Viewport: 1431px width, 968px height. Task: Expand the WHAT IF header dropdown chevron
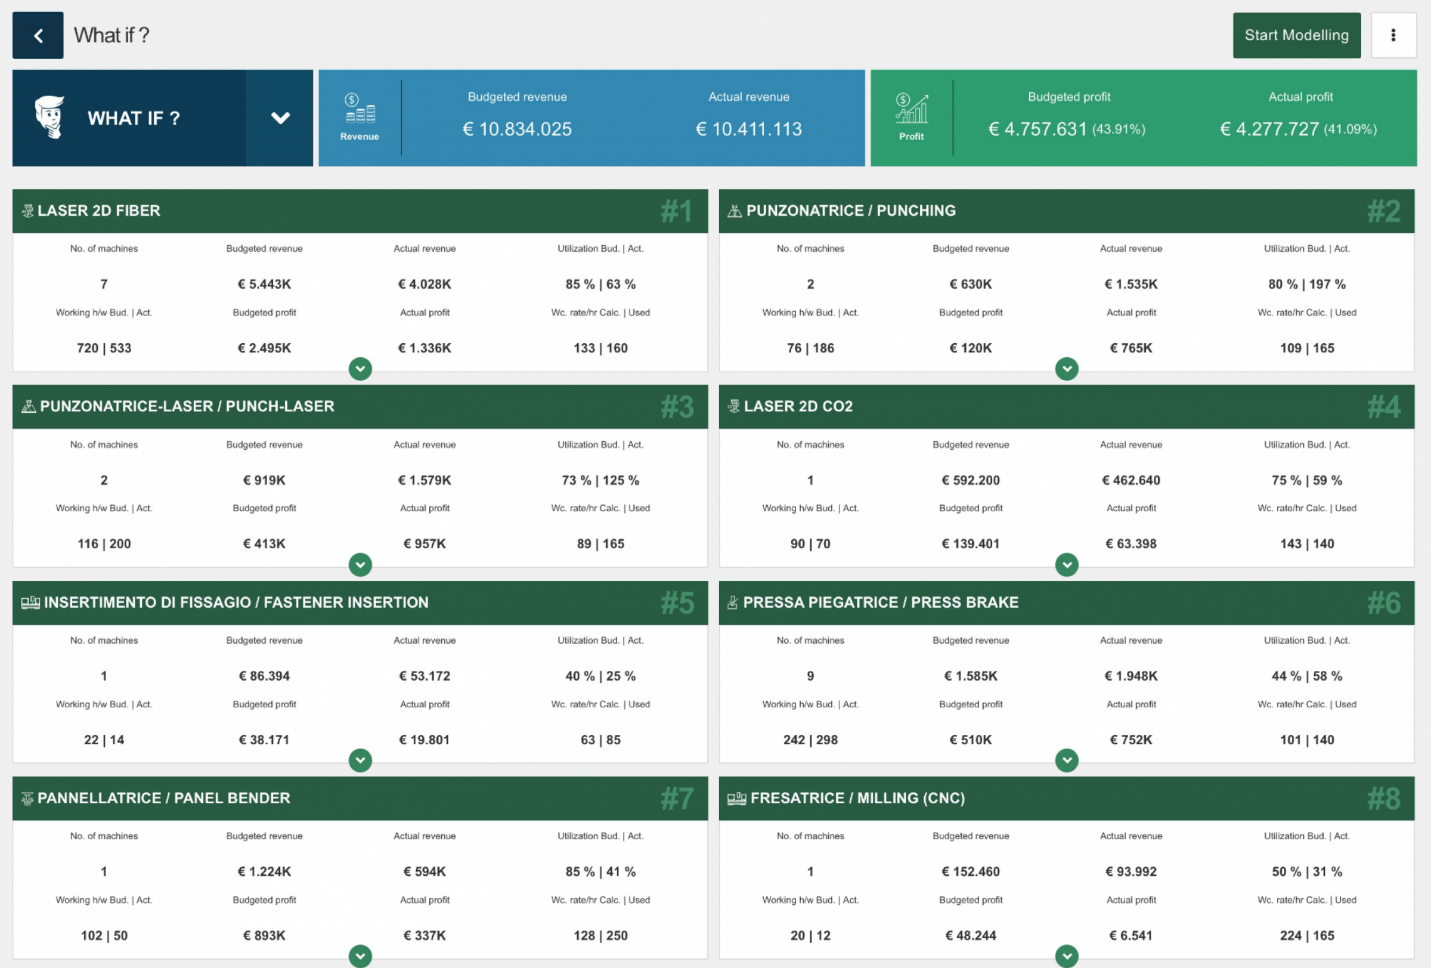click(x=280, y=118)
